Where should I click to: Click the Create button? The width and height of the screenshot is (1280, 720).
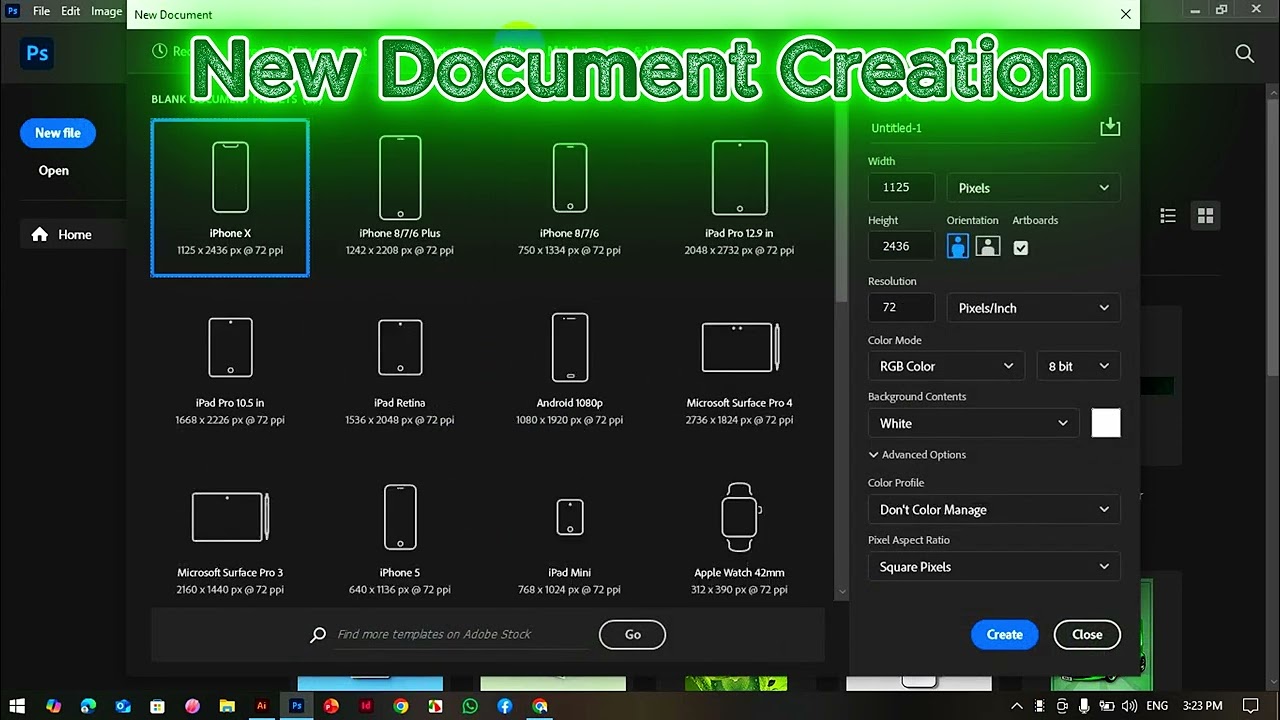1004,634
